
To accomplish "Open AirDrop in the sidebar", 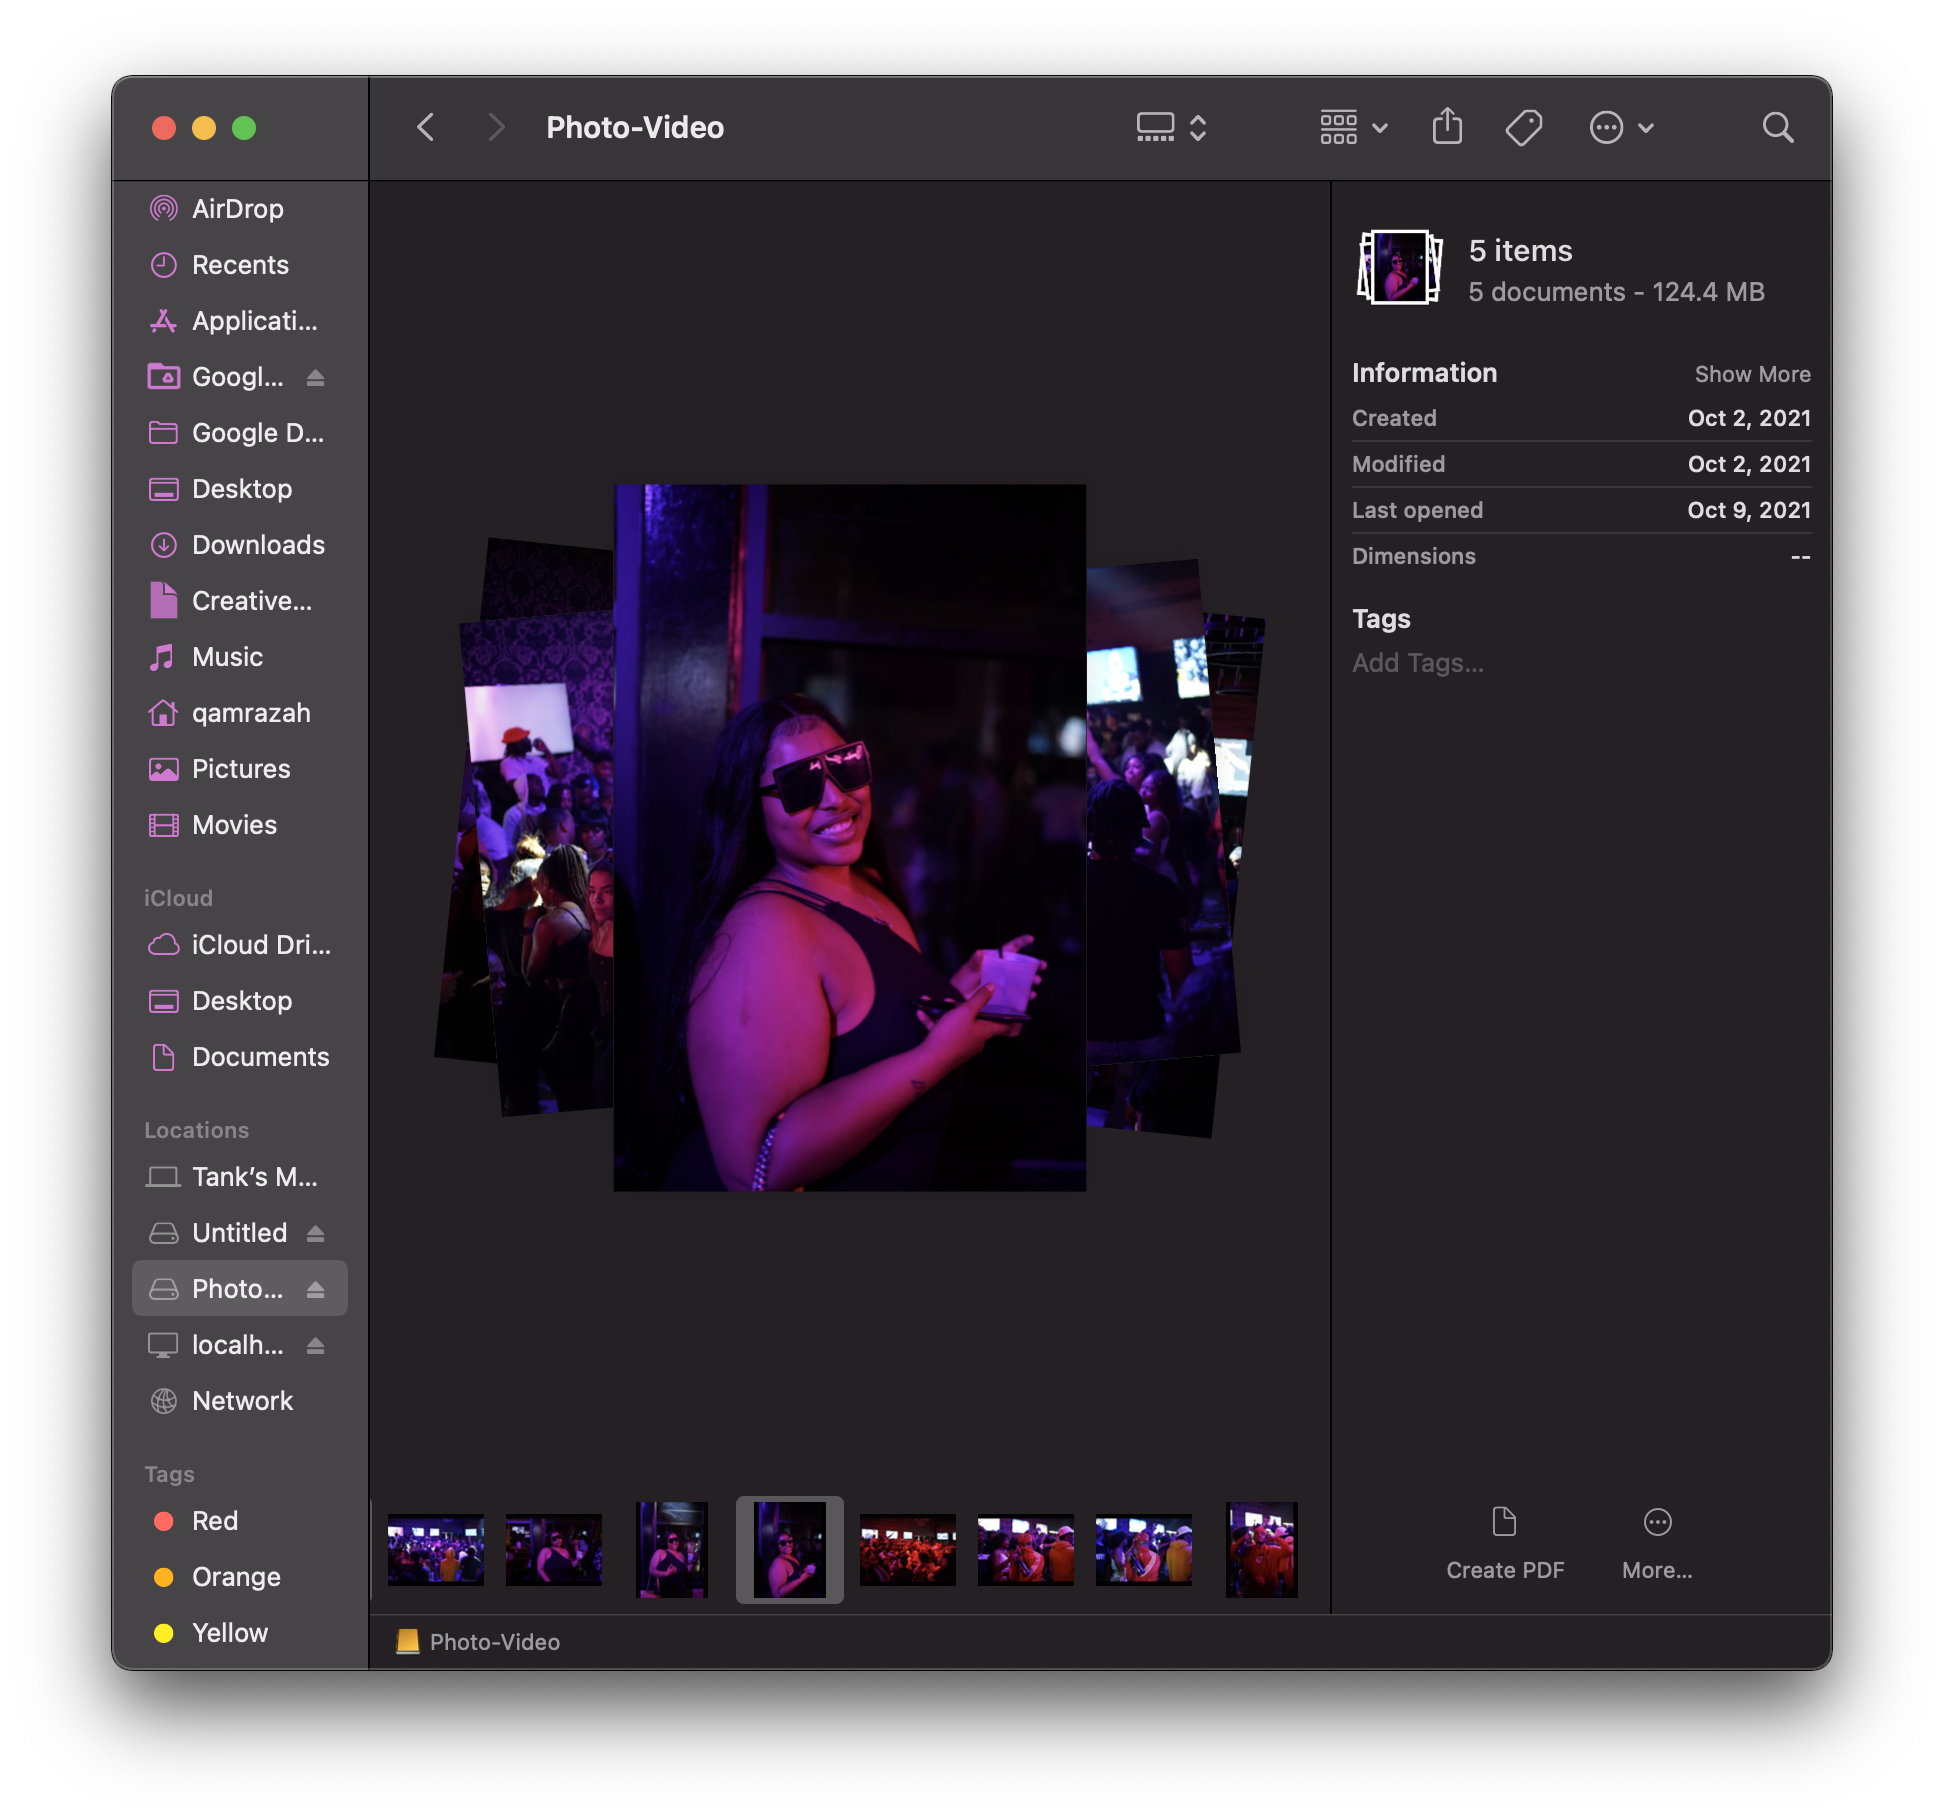I will click(x=238, y=209).
